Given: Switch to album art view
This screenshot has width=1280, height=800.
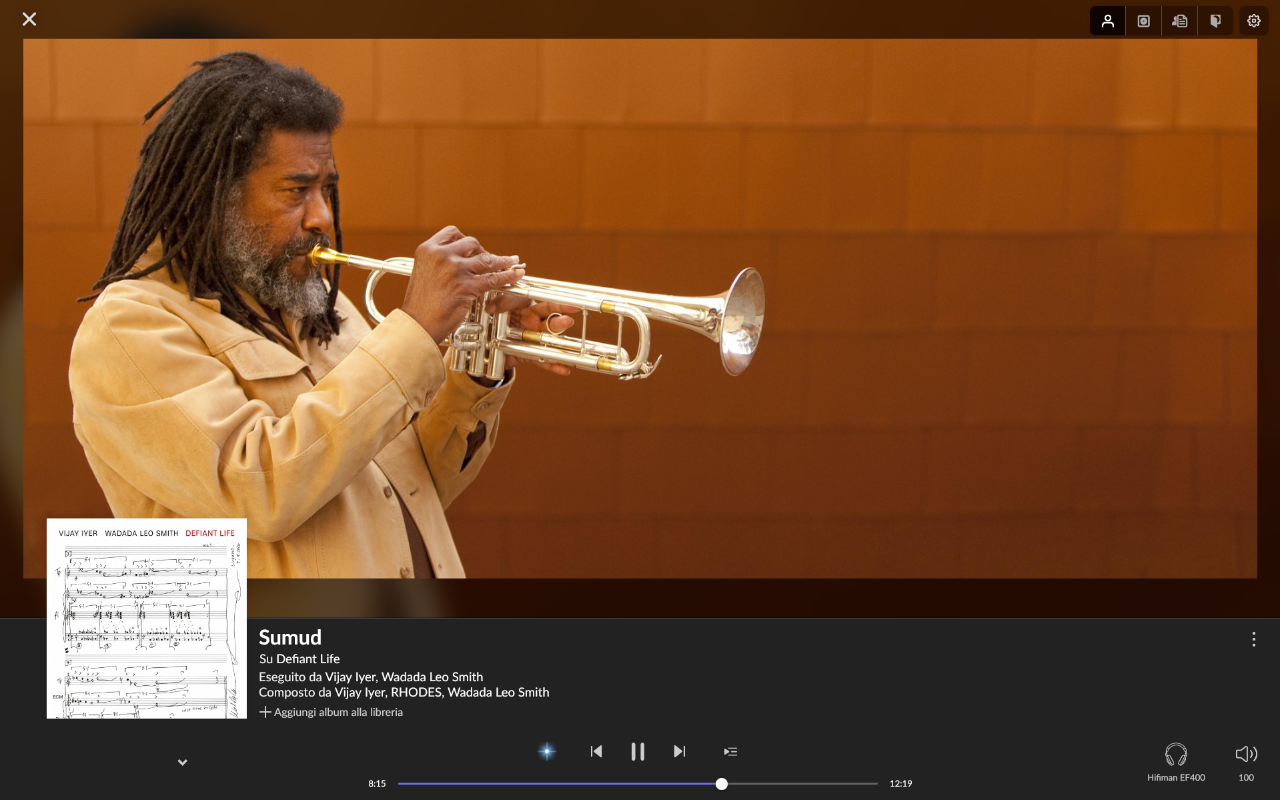Looking at the screenshot, I should pyautogui.click(x=1143, y=21).
